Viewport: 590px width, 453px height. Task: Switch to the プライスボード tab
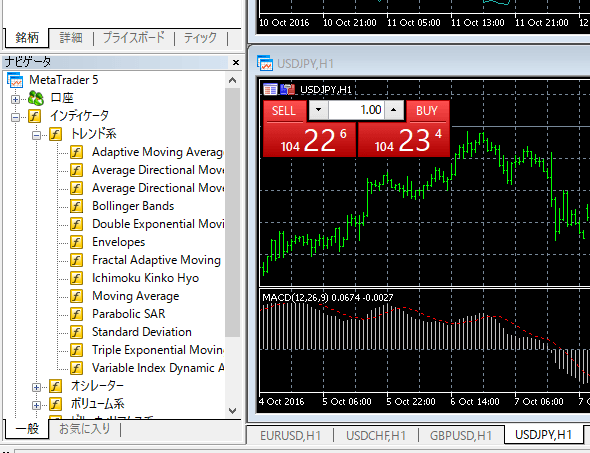pos(134,38)
